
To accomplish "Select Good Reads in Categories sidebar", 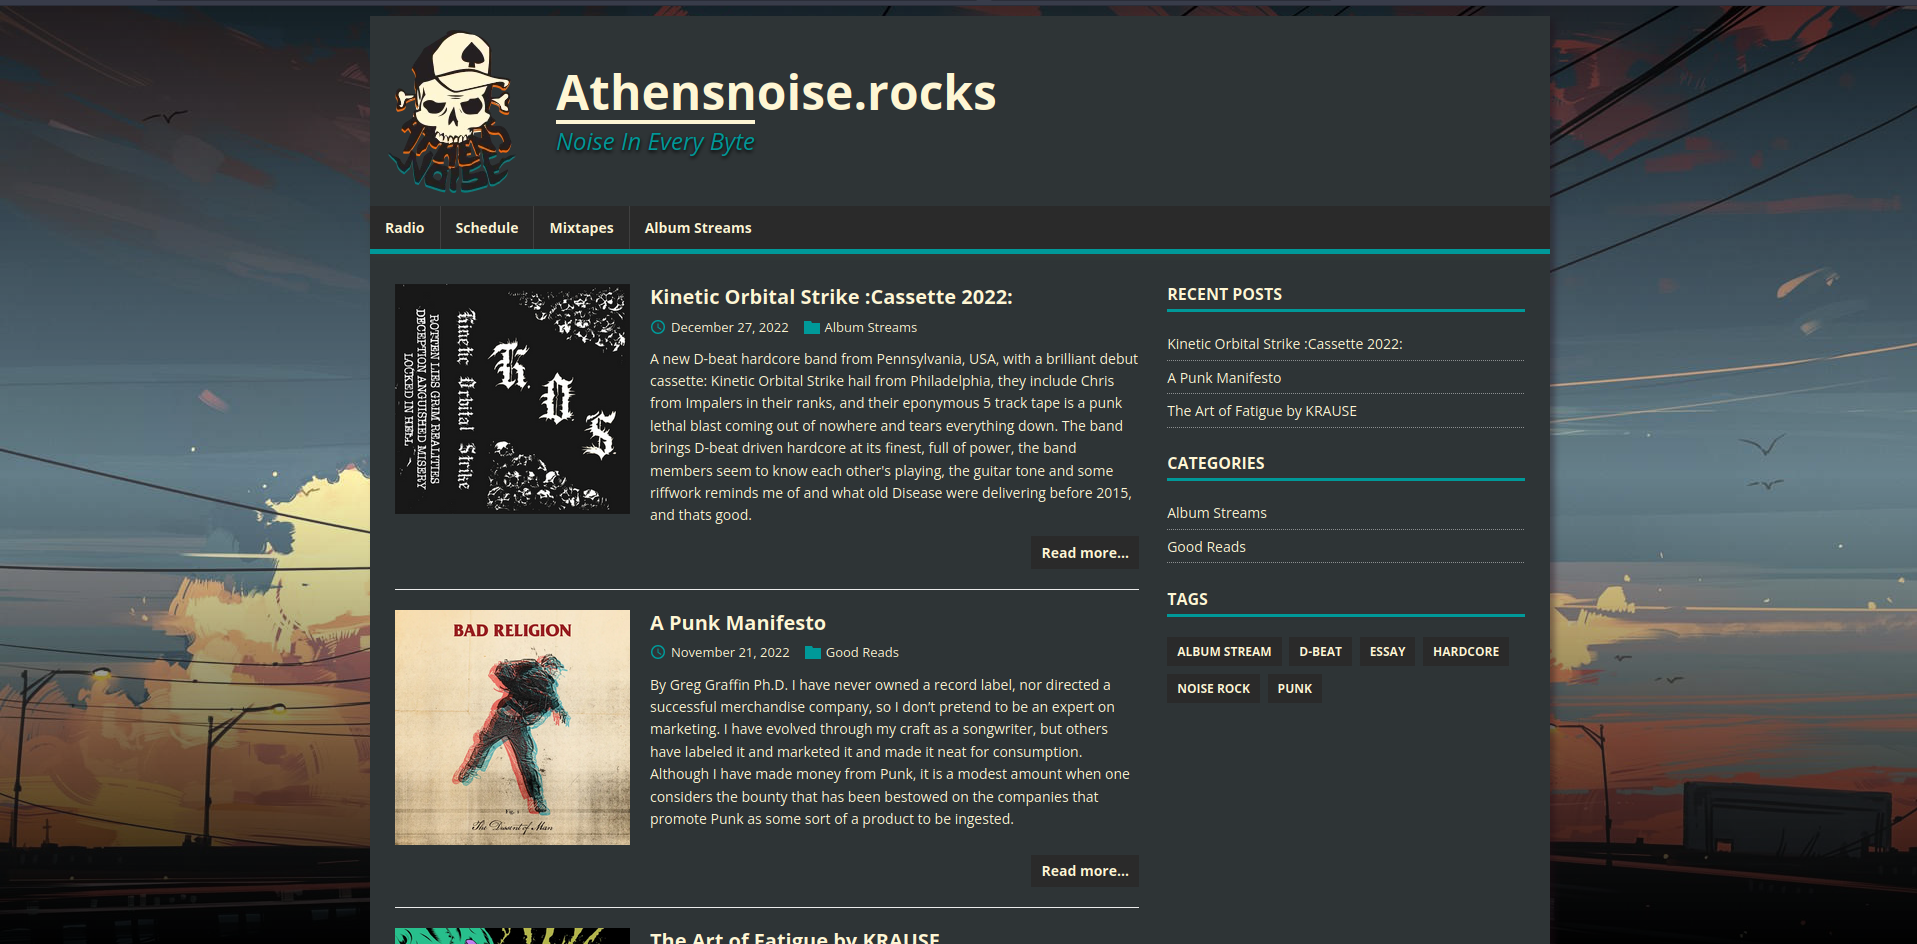I will [x=1206, y=547].
